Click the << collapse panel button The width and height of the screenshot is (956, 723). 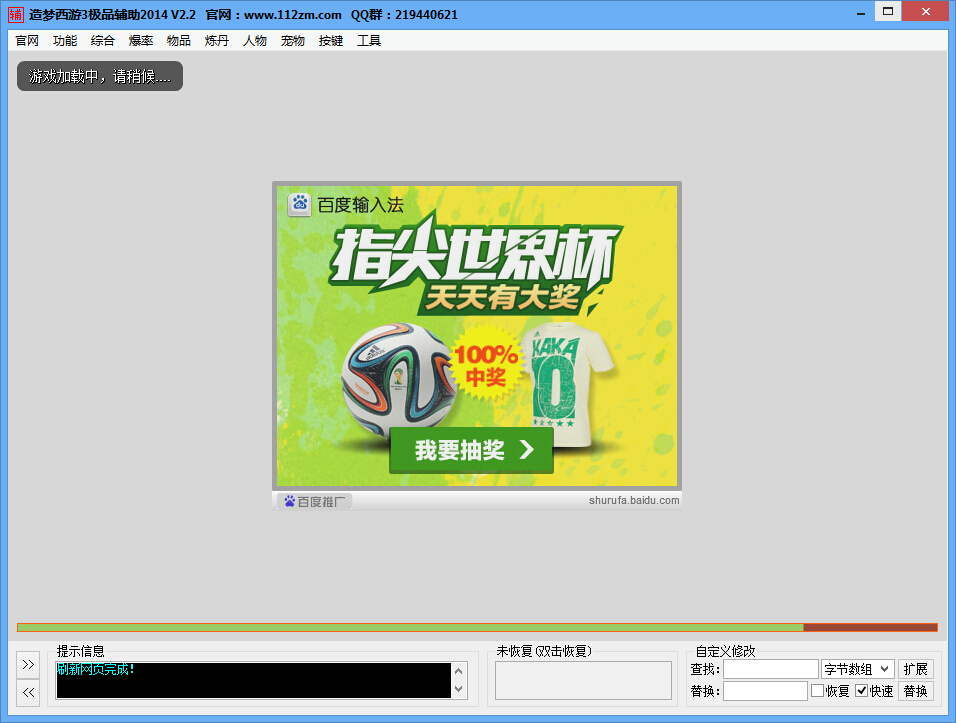pyautogui.click(x=28, y=693)
